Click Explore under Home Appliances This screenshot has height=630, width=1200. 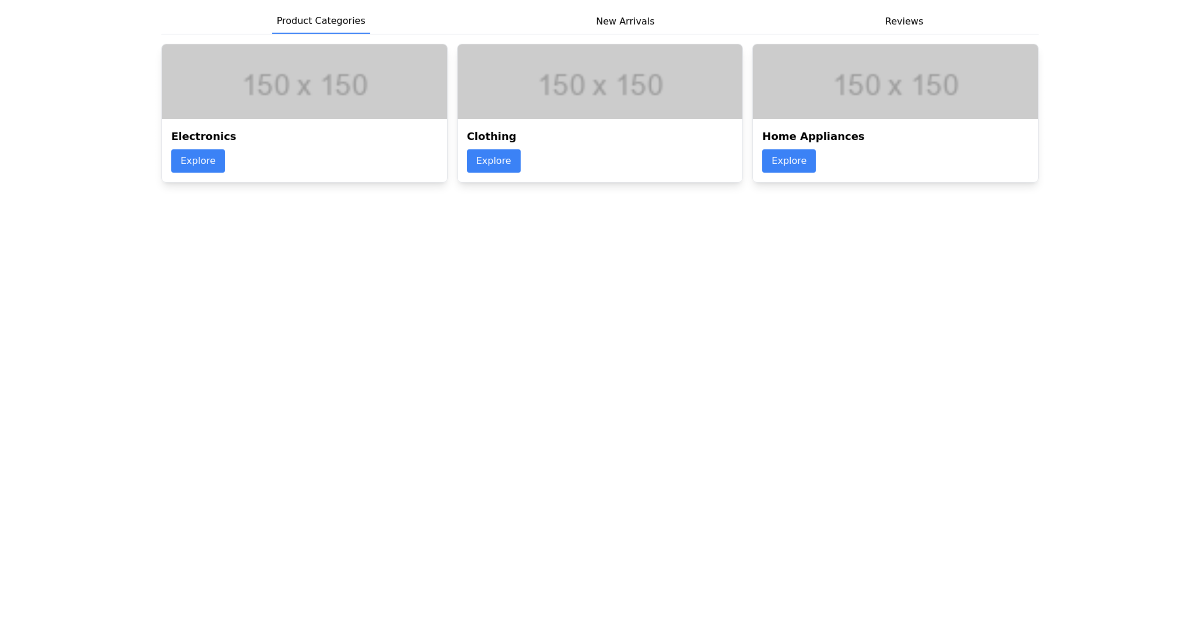(788, 160)
